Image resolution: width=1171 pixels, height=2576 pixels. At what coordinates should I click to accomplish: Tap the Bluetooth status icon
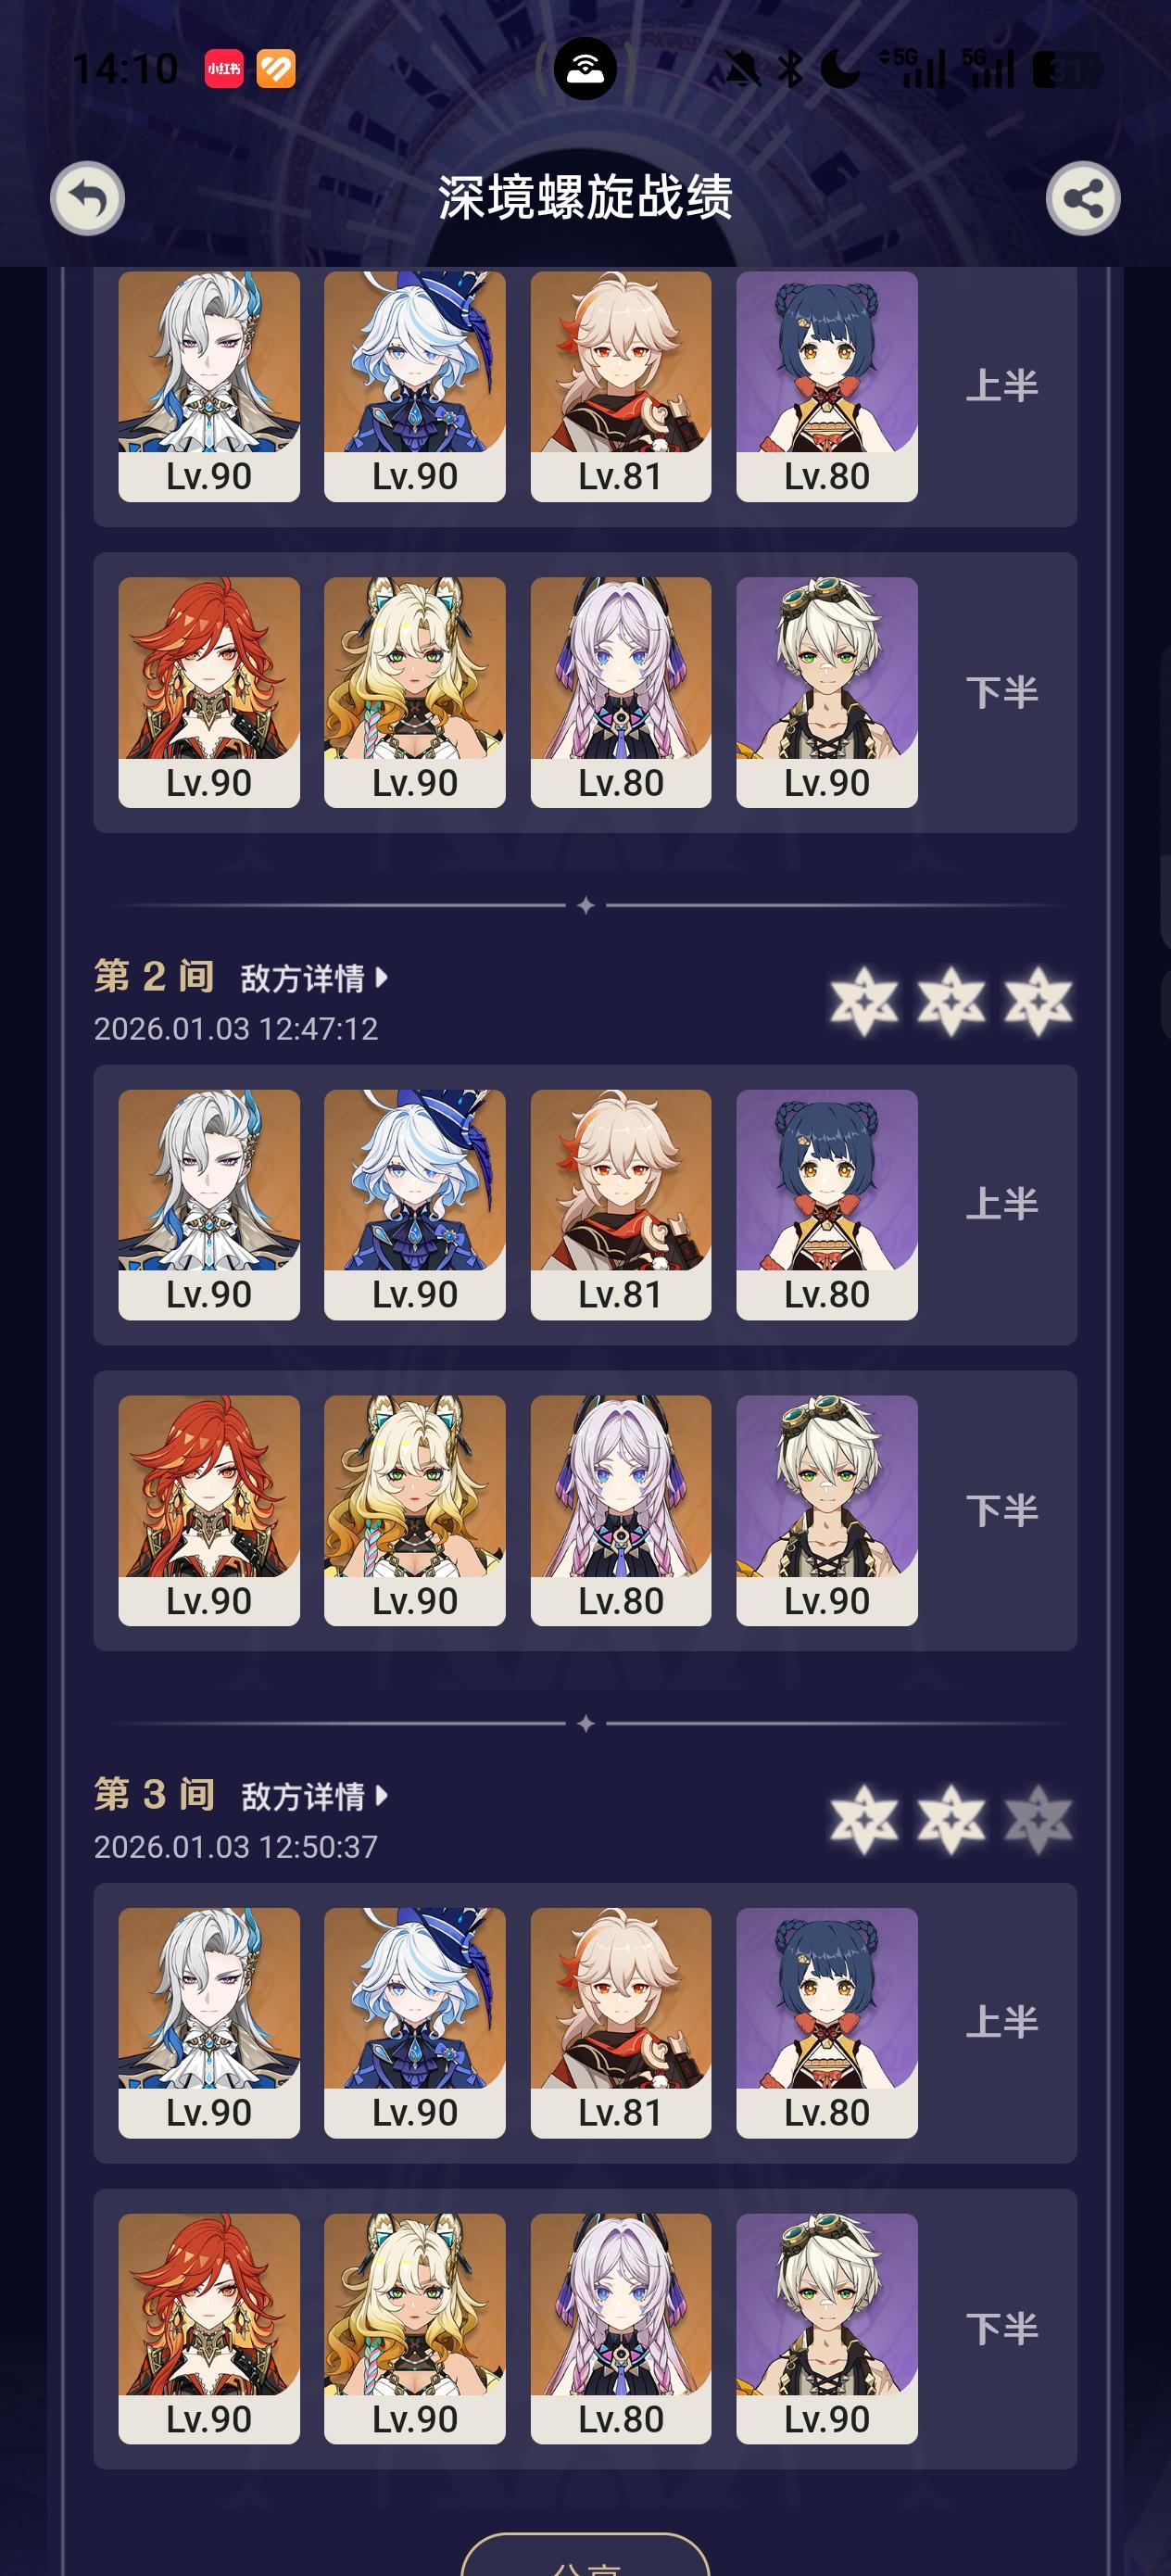(790, 69)
